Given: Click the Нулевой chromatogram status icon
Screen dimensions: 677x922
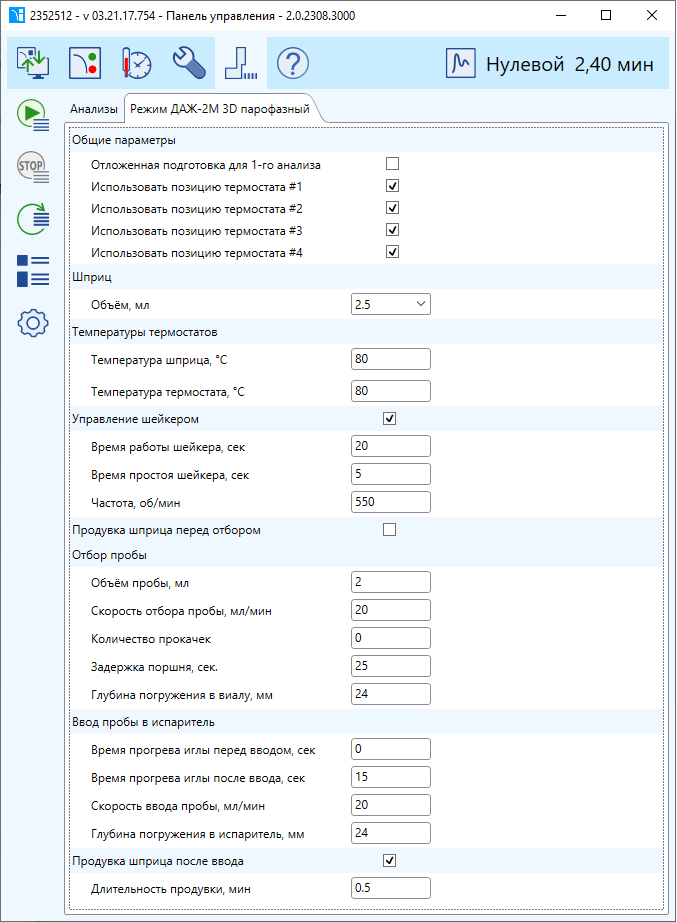Looking at the screenshot, I should 461,64.
